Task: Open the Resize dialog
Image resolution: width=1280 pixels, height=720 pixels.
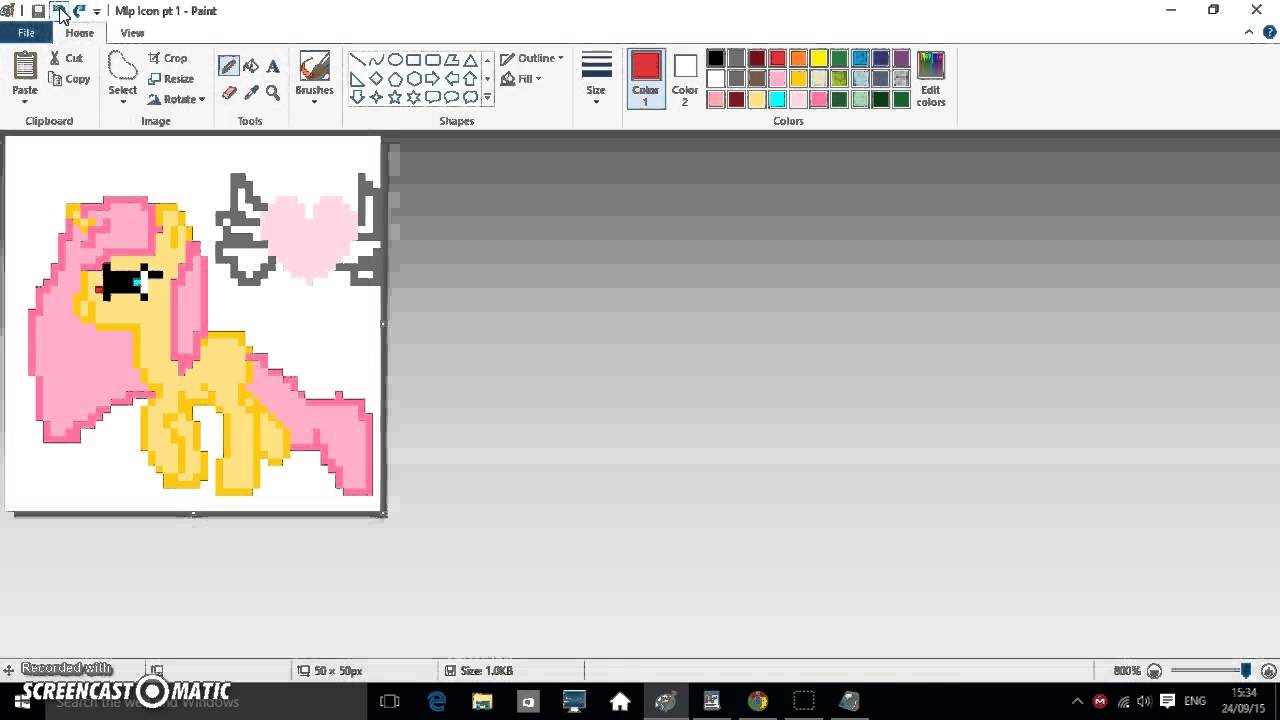Action: (171, 79)
